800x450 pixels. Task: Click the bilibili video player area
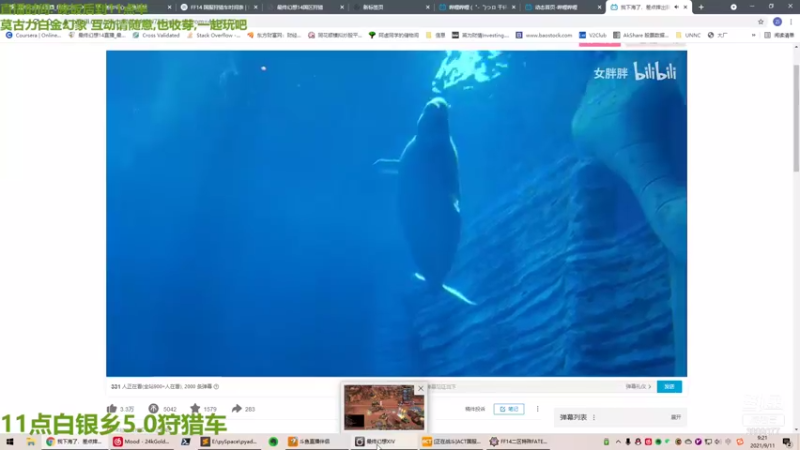click(396, 213)
